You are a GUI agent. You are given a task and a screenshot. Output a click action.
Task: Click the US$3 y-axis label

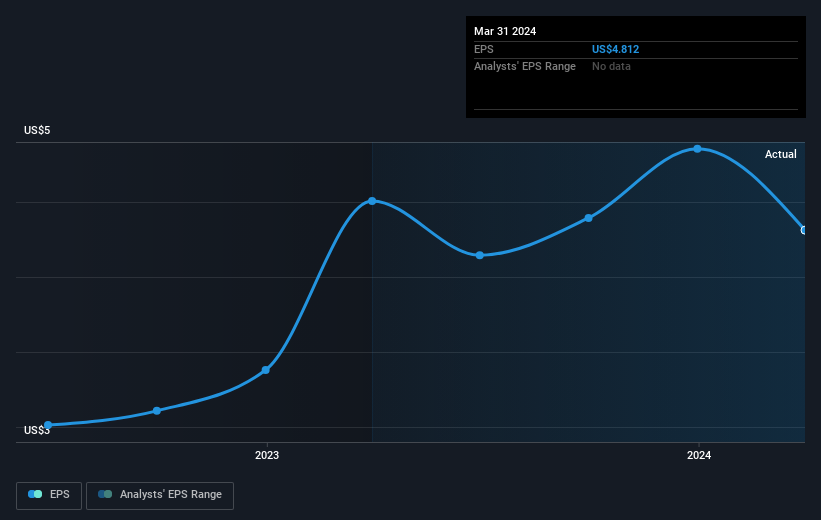click(37, 430)
